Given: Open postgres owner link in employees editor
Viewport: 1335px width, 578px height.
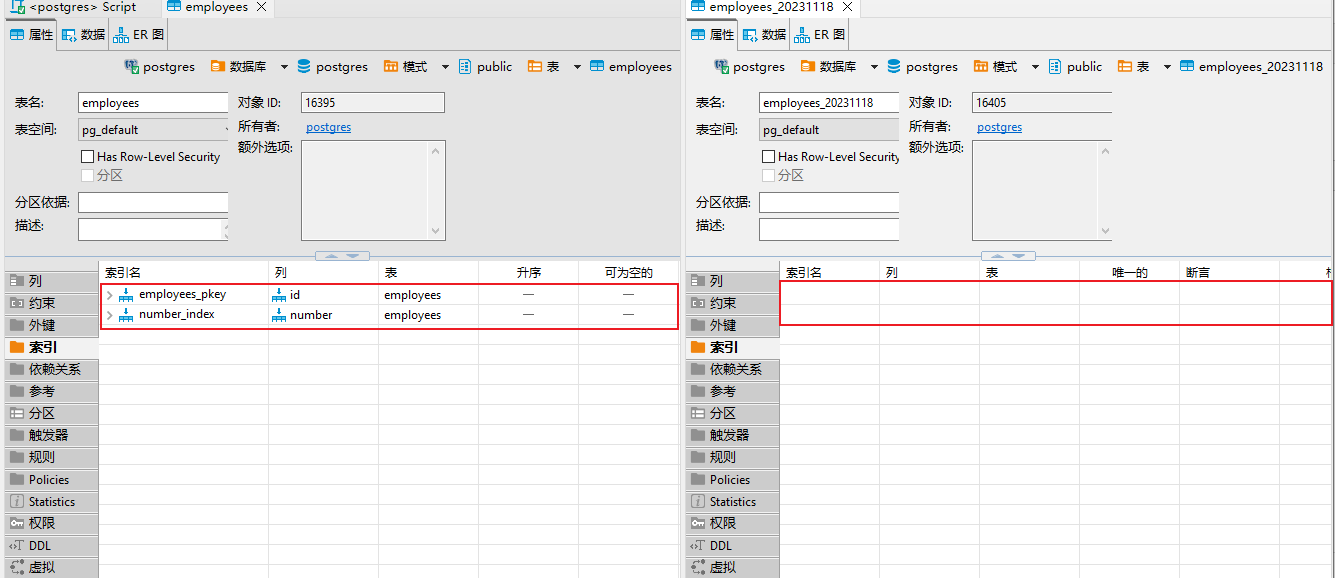Looking at the screenshot, I should click(329, 127).
